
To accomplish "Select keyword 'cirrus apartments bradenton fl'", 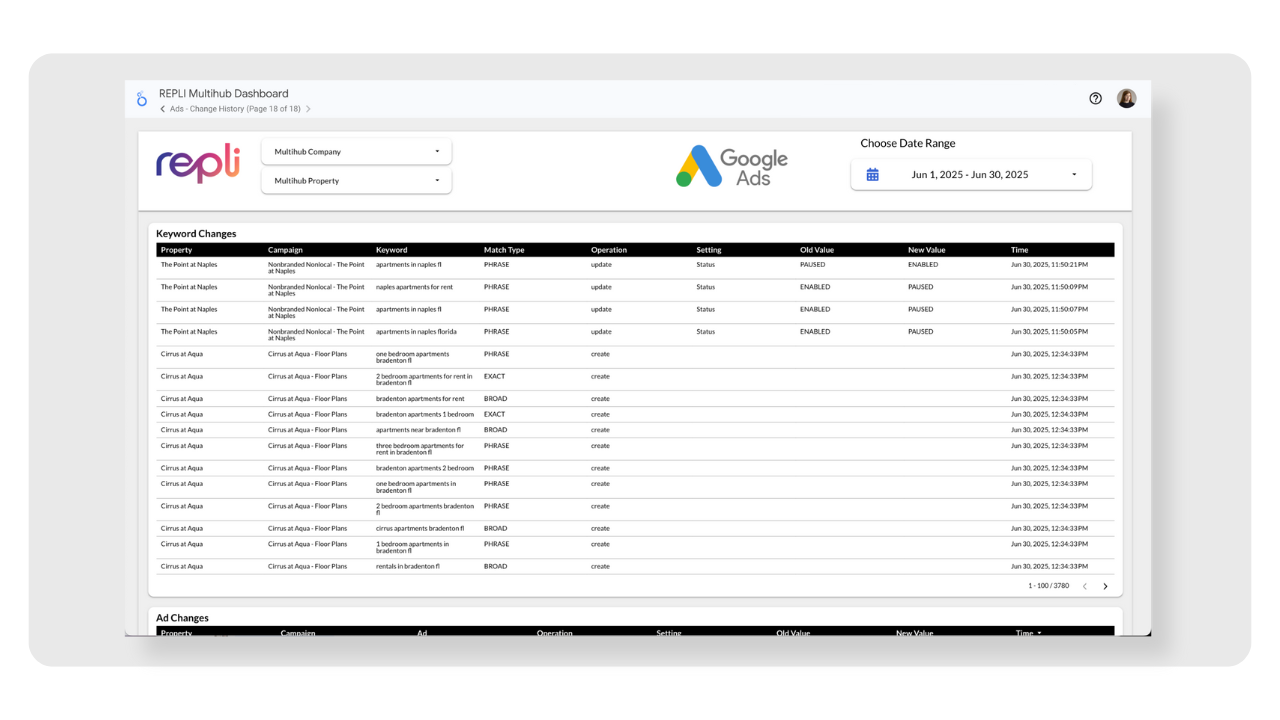I will coord(420,528).
